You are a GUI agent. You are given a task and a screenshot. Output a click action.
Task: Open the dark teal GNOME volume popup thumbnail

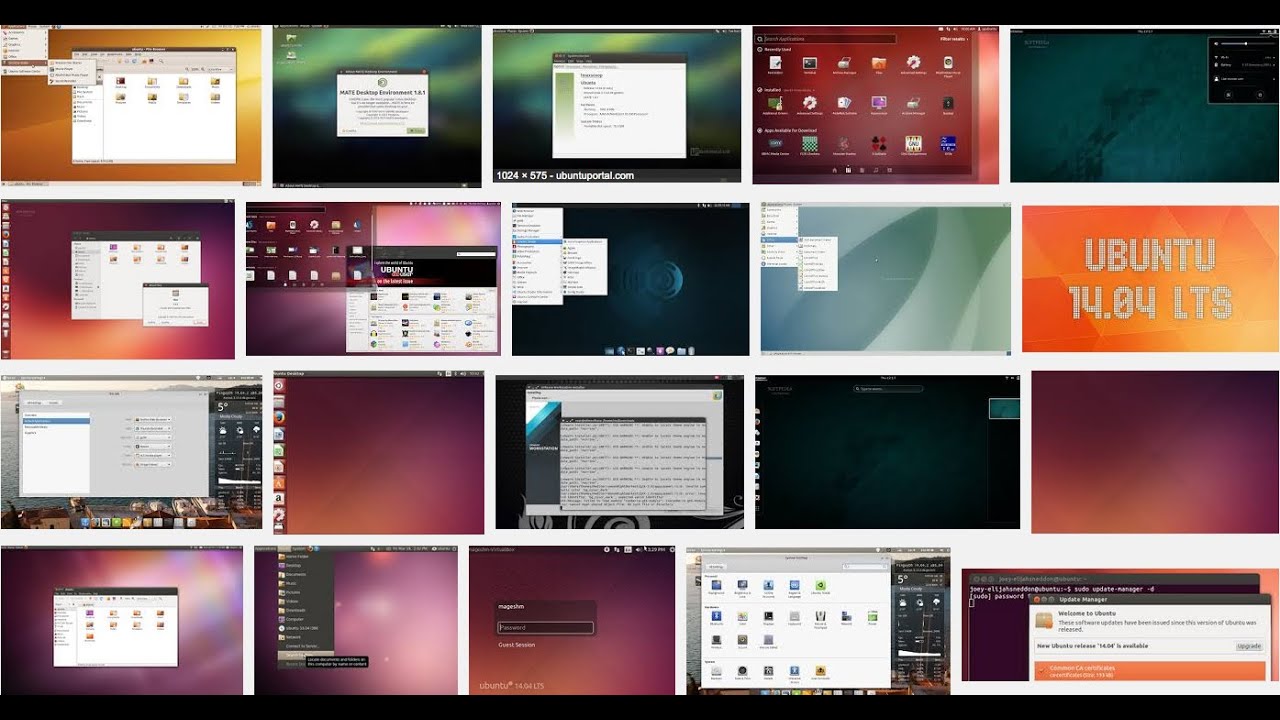tap(1144, 105)
